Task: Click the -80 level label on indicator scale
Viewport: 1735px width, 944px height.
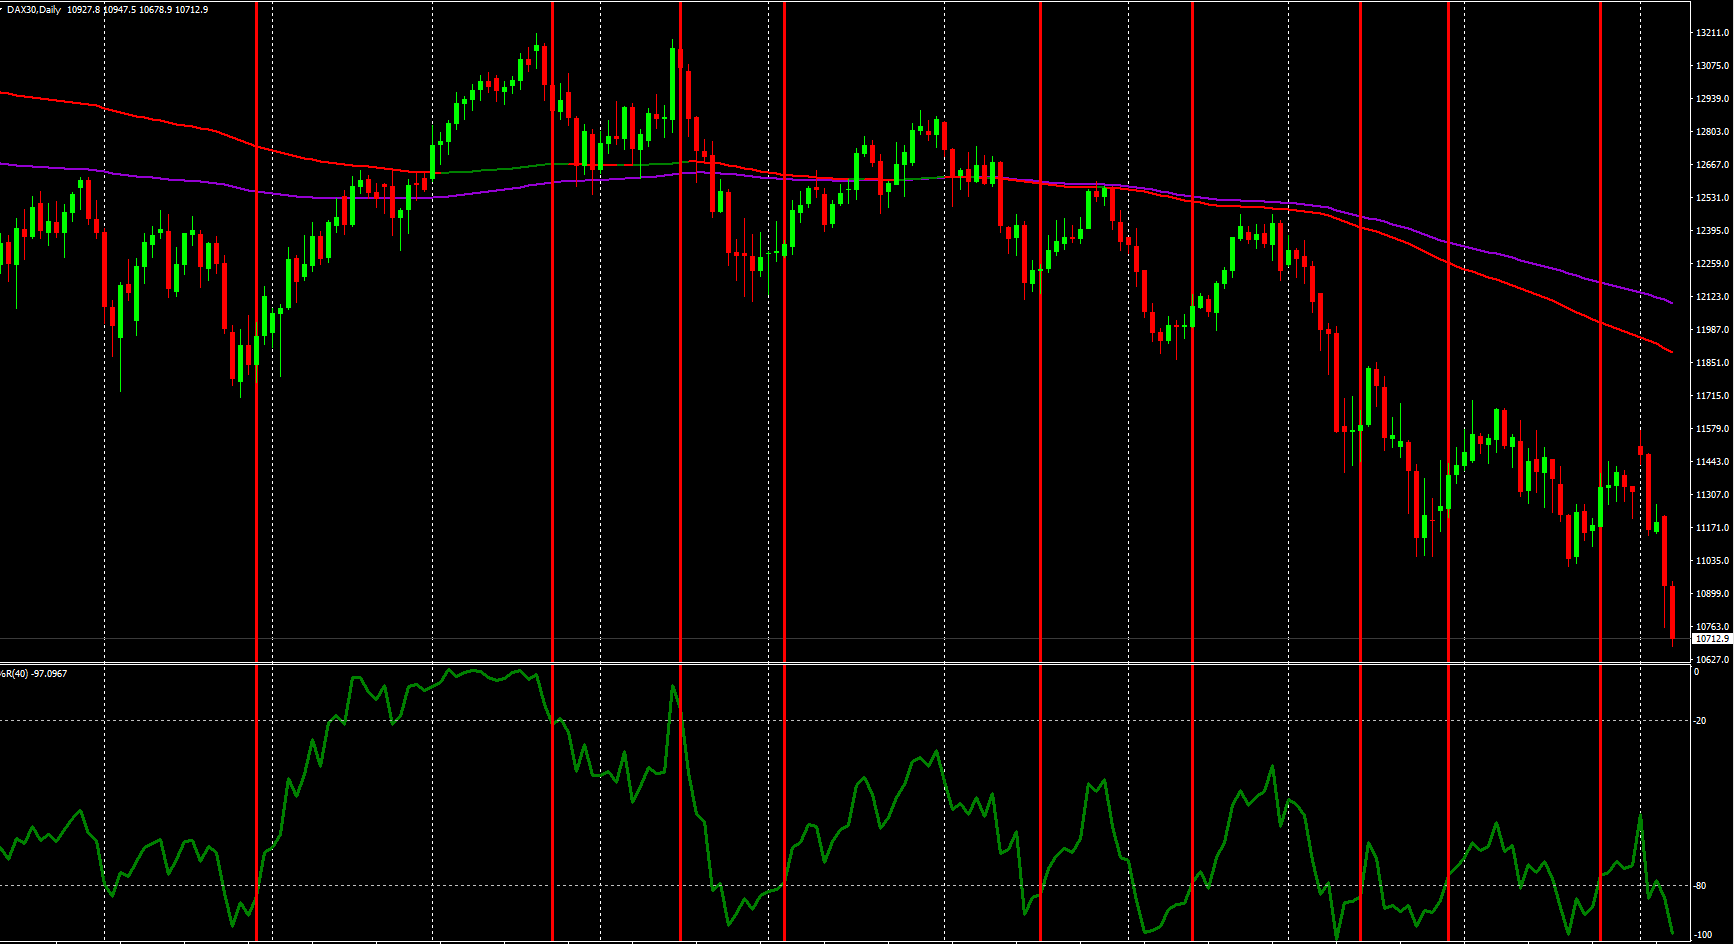Action: pos(1701,886)
